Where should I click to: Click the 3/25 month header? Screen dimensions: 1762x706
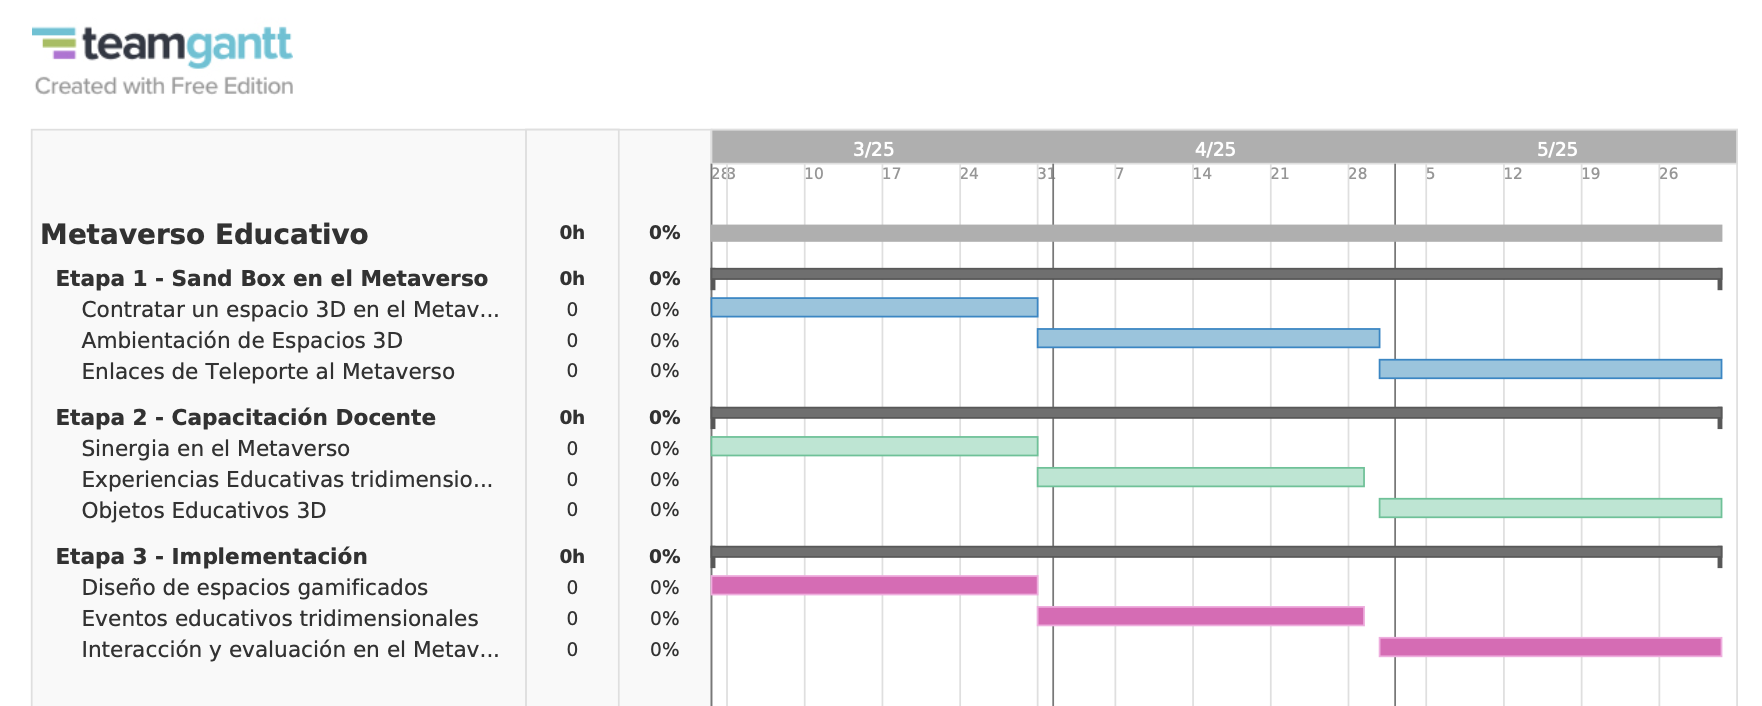click(873, 149)
